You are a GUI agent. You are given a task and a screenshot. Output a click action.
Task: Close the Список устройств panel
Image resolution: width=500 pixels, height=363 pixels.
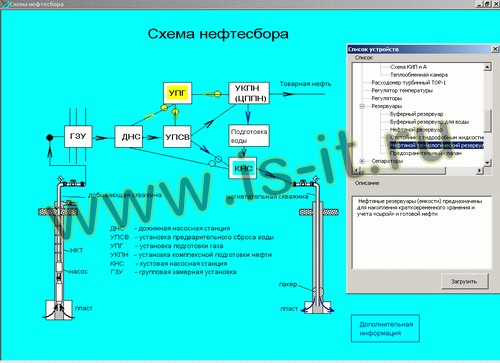coord(495,49)
